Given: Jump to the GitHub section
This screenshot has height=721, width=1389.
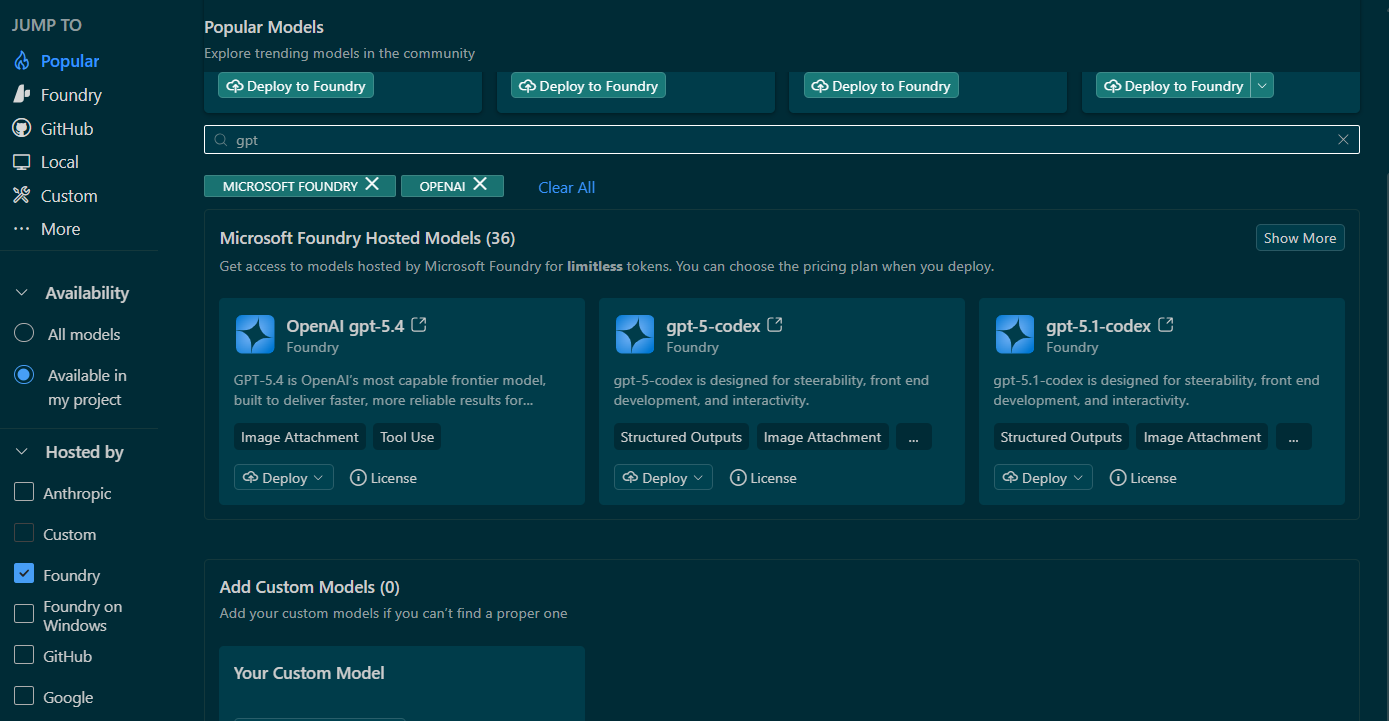Looking at the screenshot, I should click(x=67, y=129).
